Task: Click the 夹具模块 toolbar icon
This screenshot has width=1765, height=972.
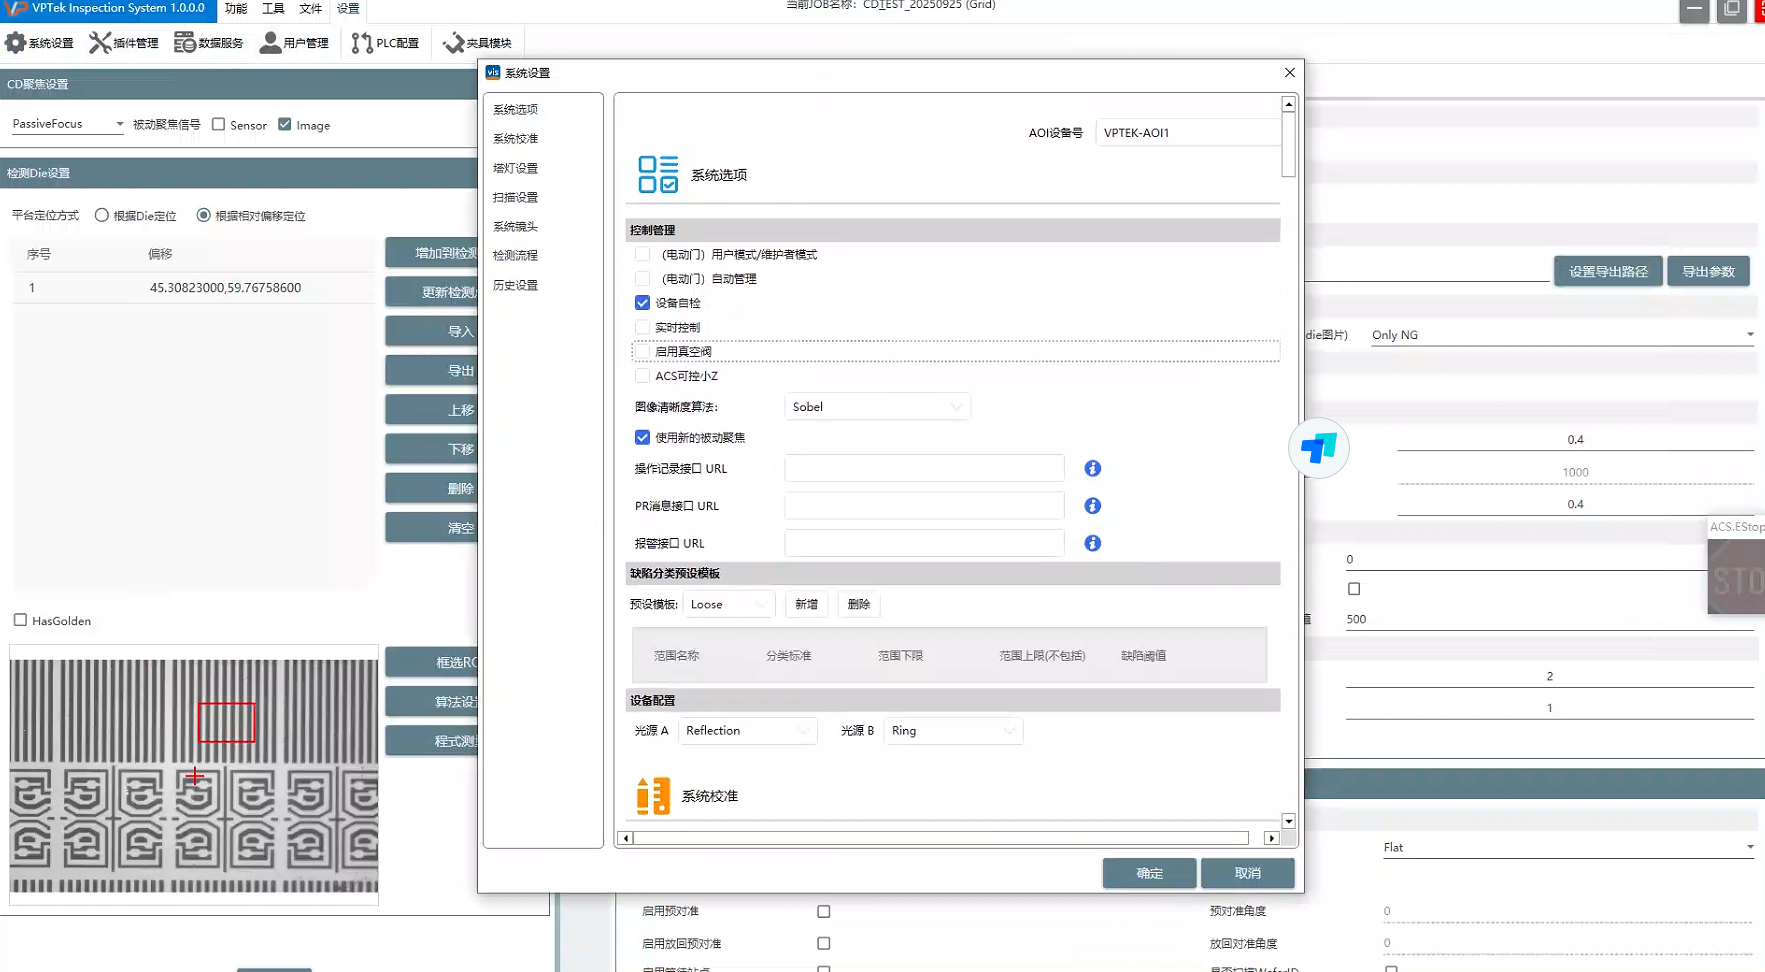Action: pyautogui.click(x=453, y=43)
